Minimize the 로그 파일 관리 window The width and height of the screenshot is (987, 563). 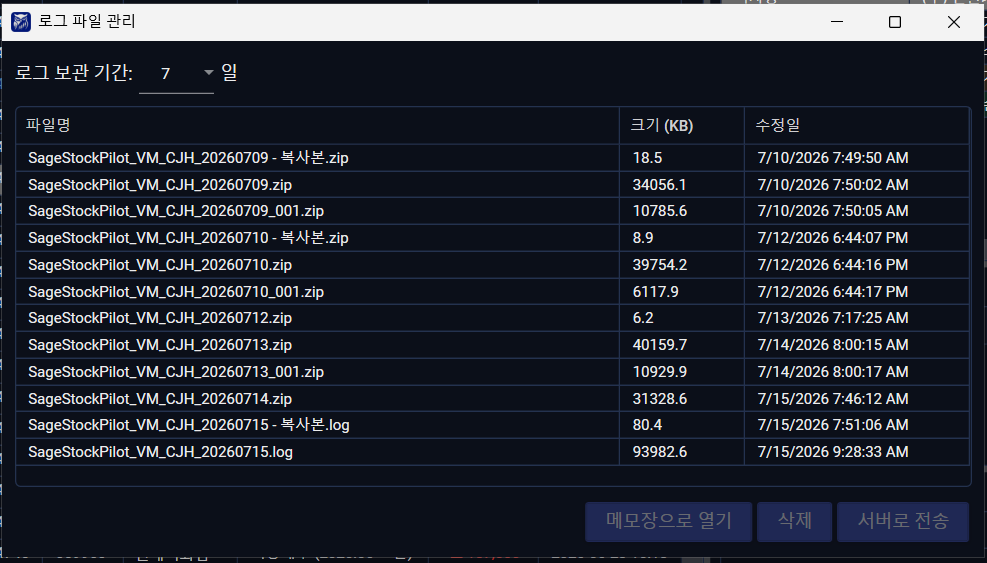coord(837,22)
